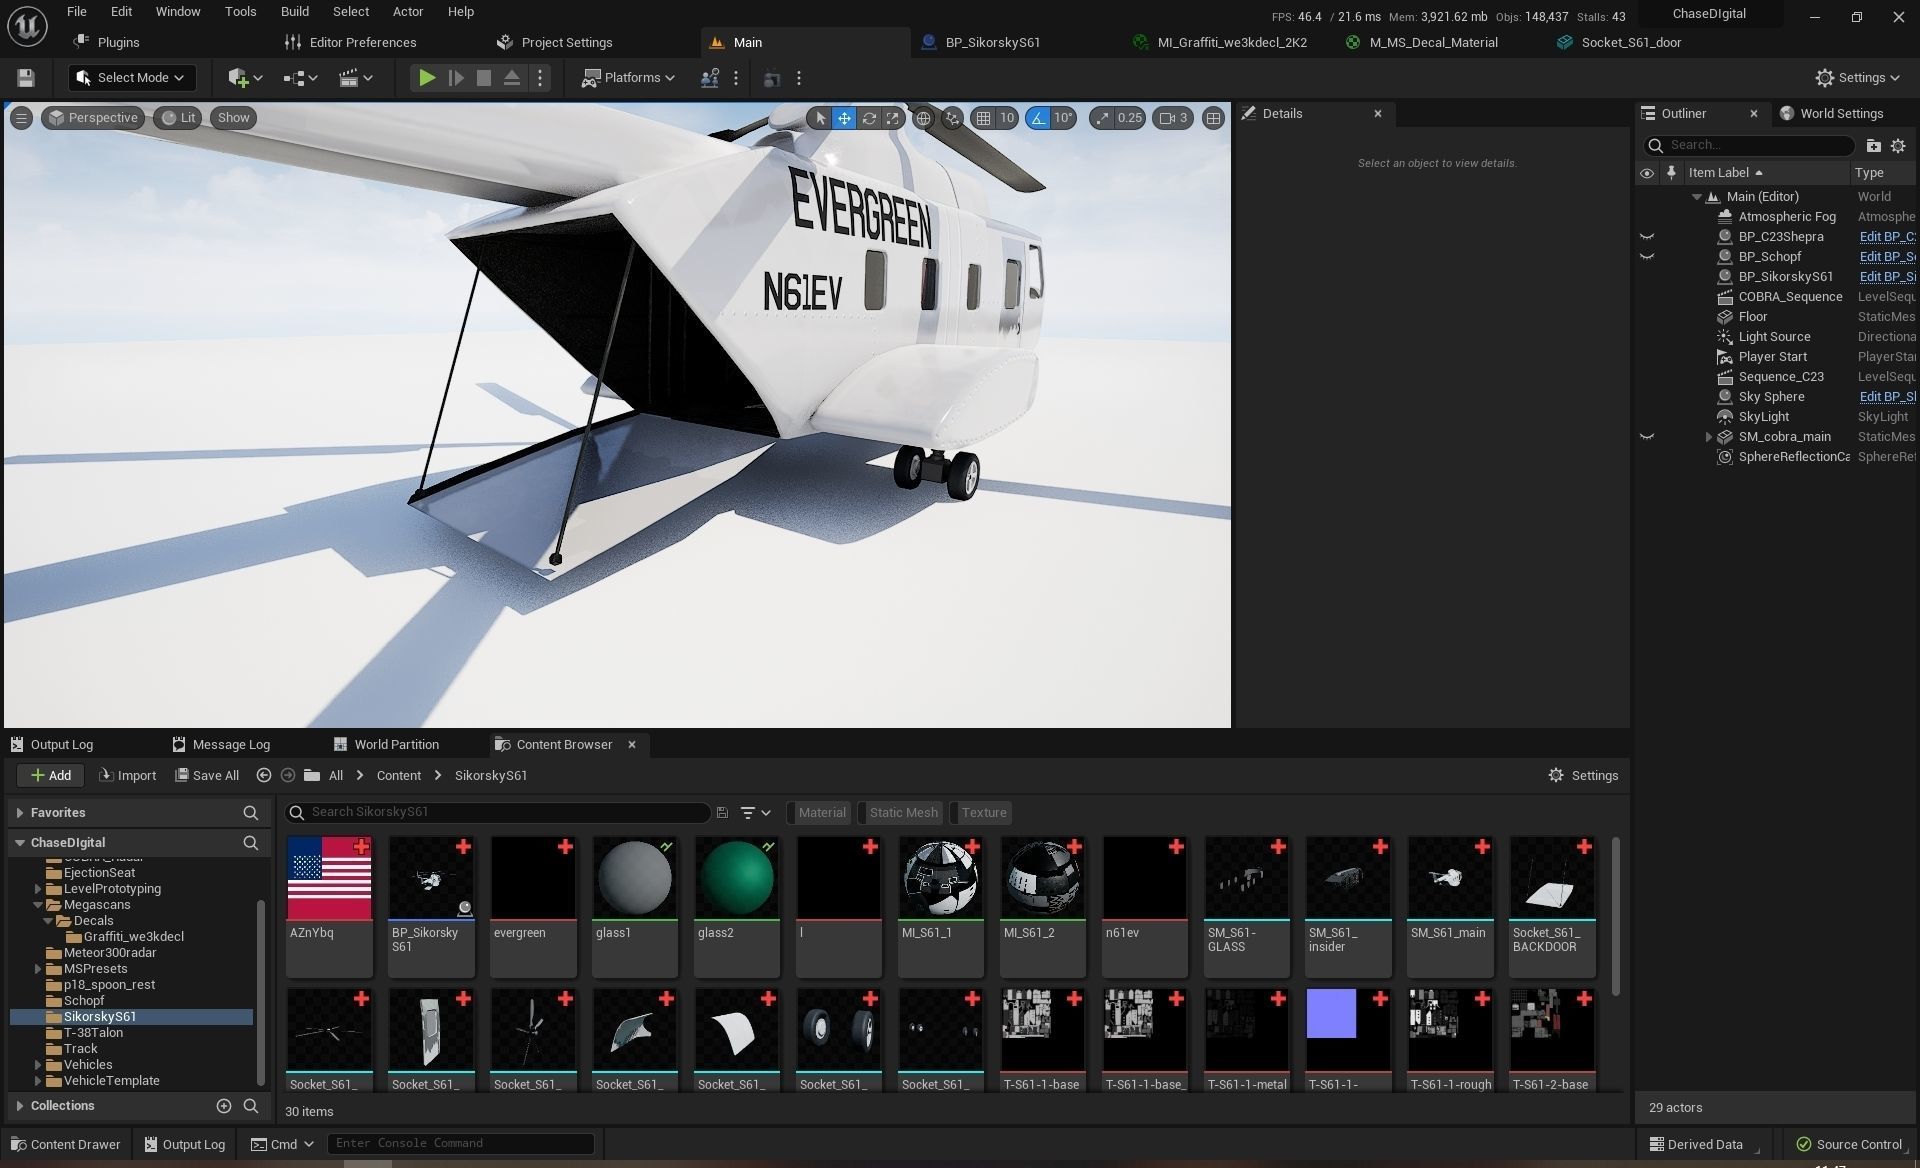This screenshot has height=1168, width=1920.
Task: Open camera speed setting in viewport
Action: 1173,118
